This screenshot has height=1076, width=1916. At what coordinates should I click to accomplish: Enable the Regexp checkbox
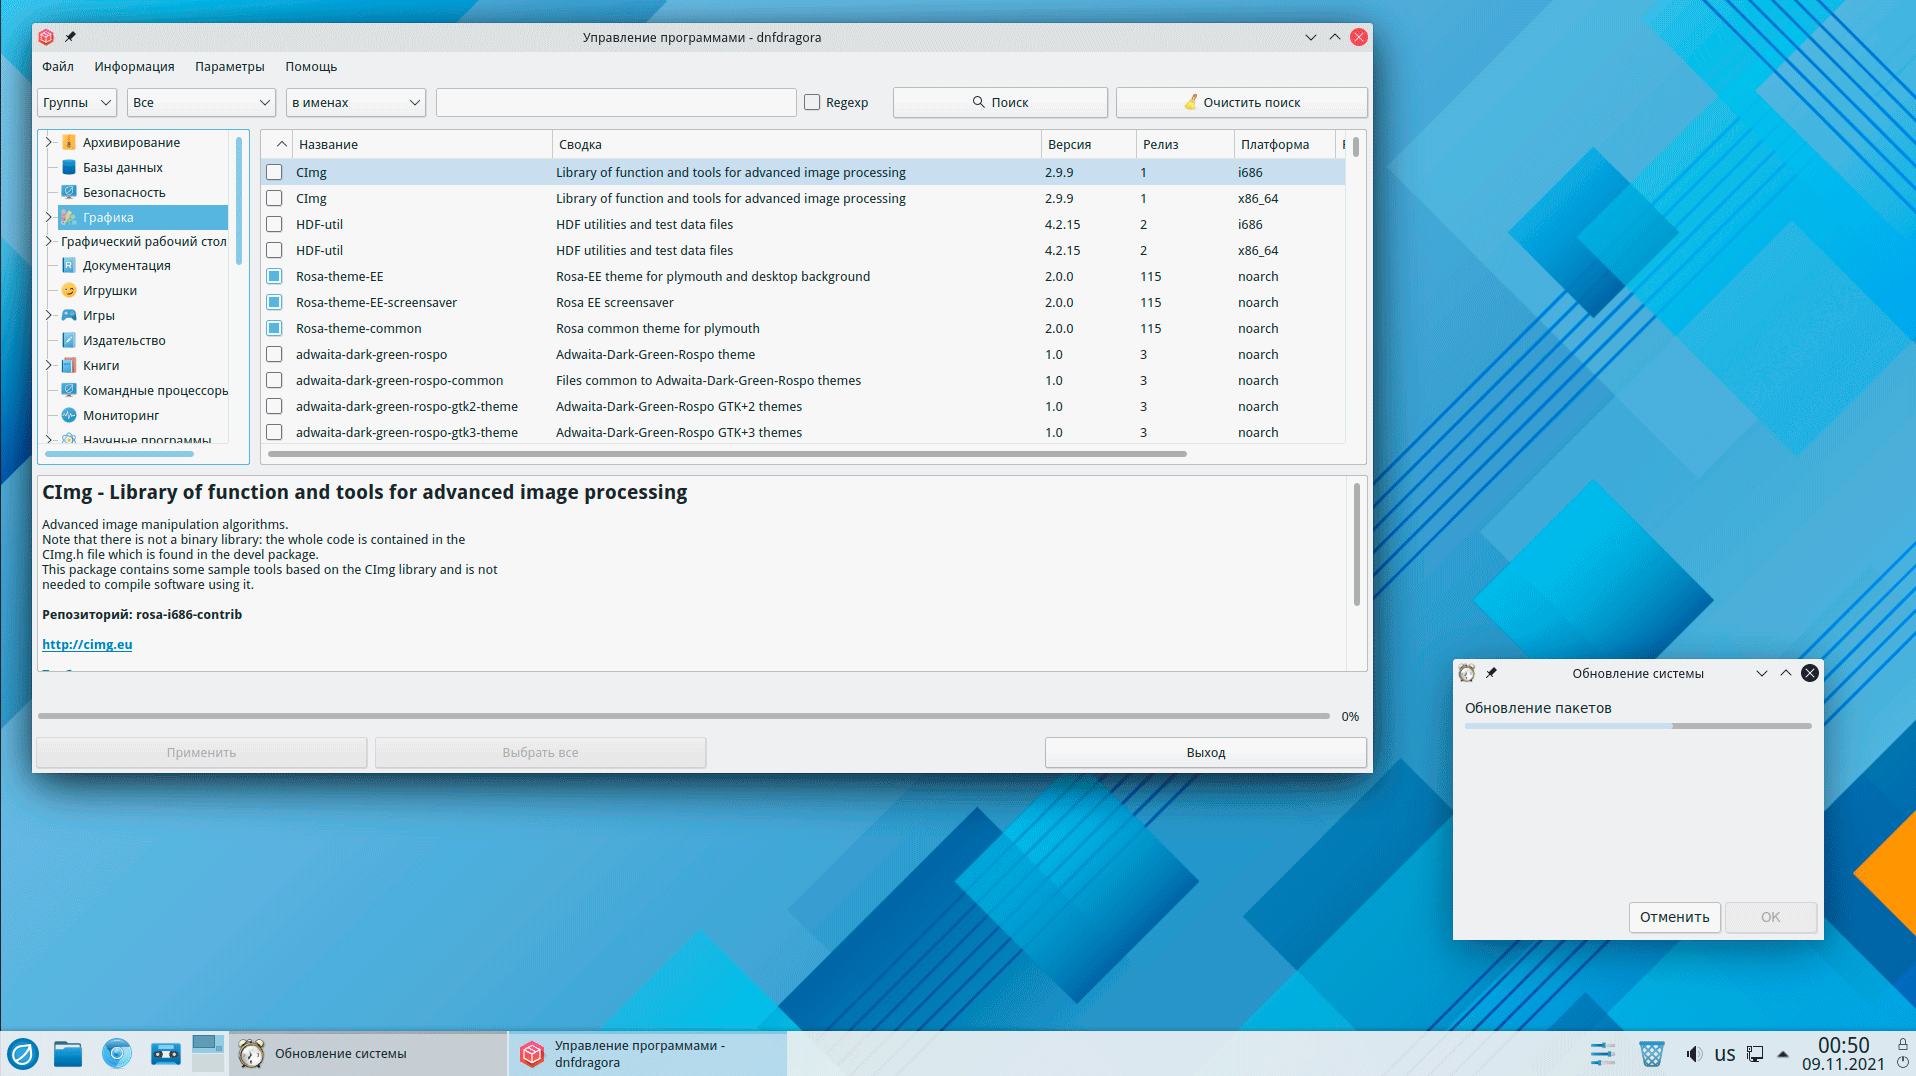812,102
